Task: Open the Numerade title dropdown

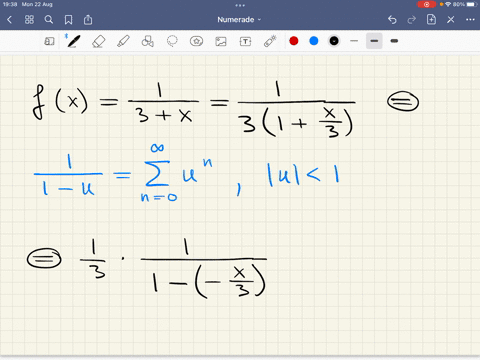Action: click(239, 20)
